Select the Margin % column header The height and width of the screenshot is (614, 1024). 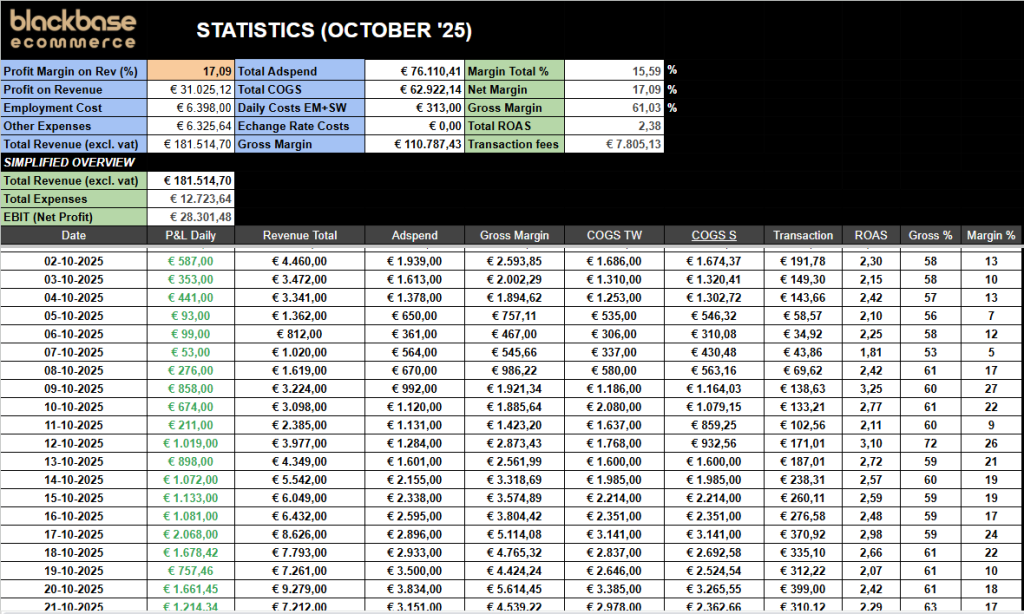pos(991,235)
